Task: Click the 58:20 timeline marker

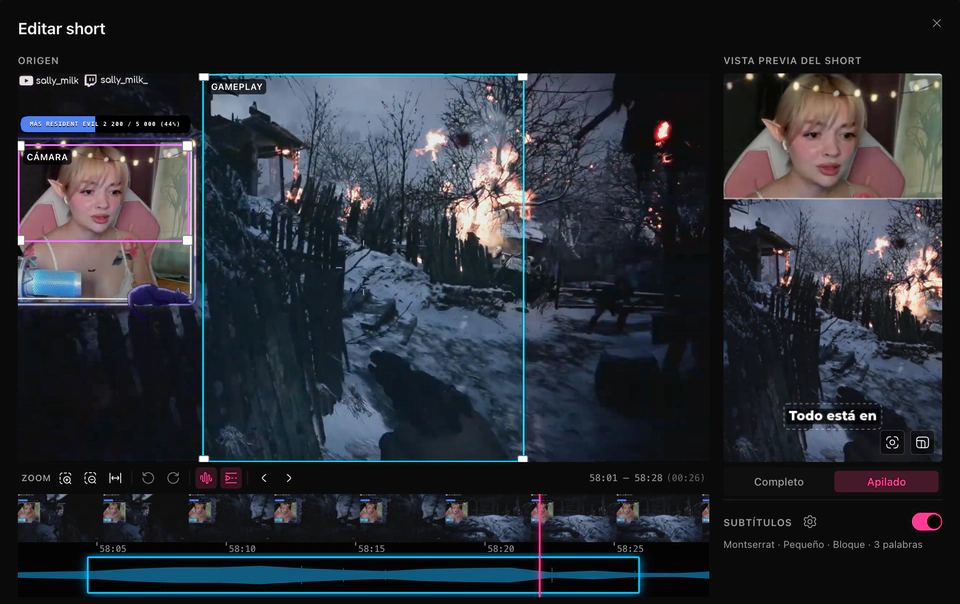Action: point(500,549)
